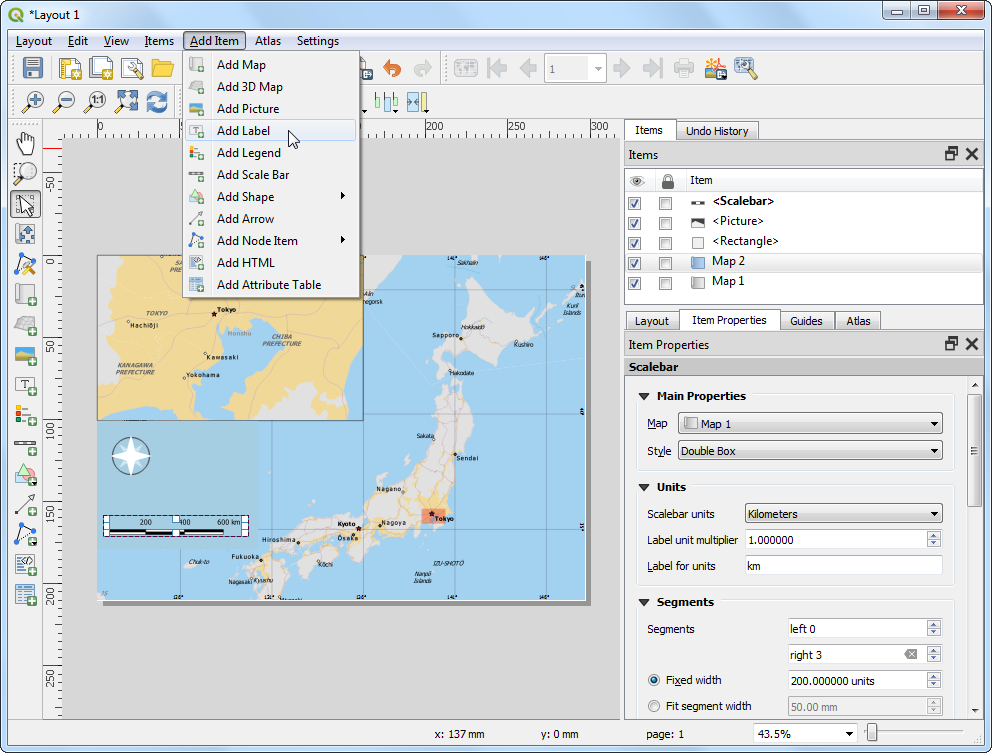The image size is (992, 753).
Task: Click the Undo arrow icon
Action: [392, 68]
